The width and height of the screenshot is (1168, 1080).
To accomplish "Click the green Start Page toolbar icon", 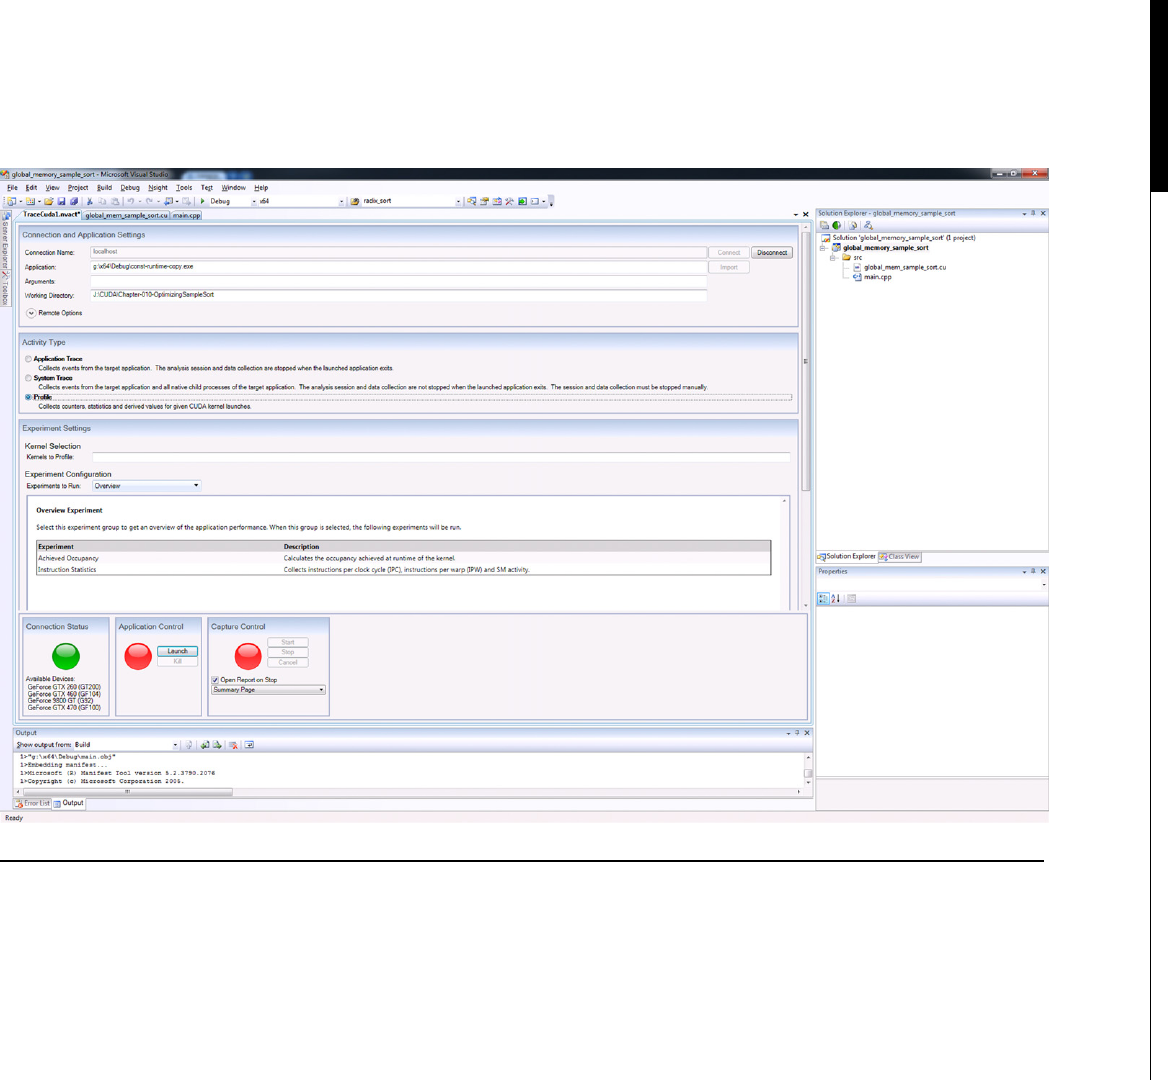I will click(522, 201).
